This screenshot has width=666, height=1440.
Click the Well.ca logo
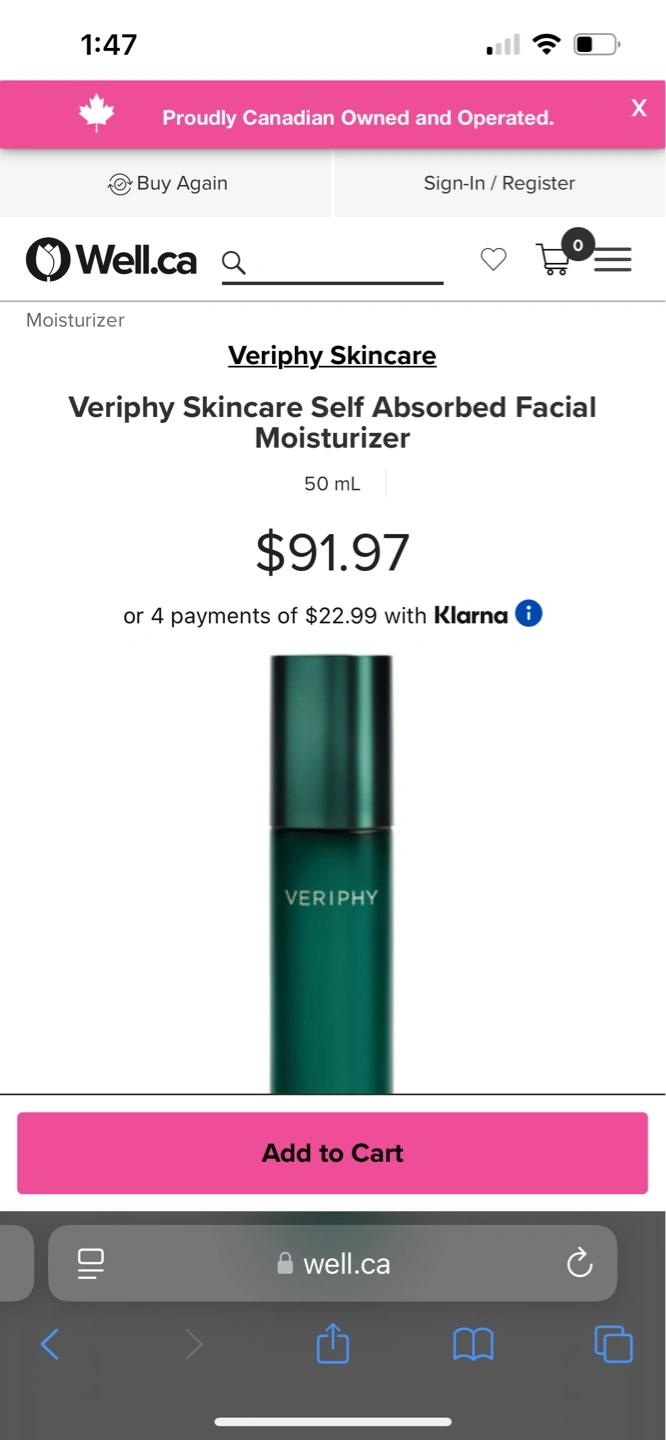(x=111, y=260)
